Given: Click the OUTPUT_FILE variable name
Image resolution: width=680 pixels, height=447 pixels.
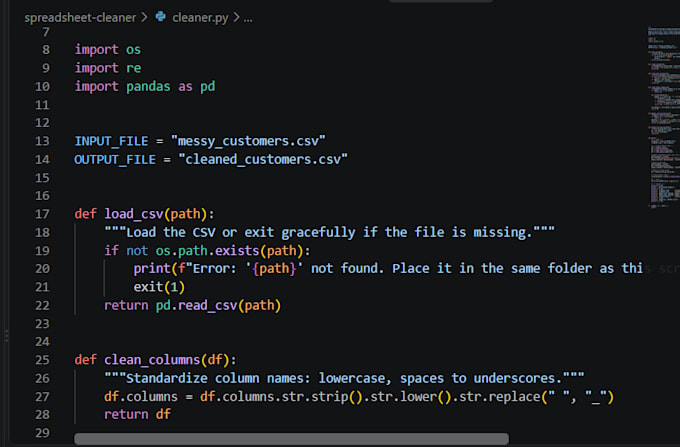Looking at the screenshot, I should (x=115, y=160).
